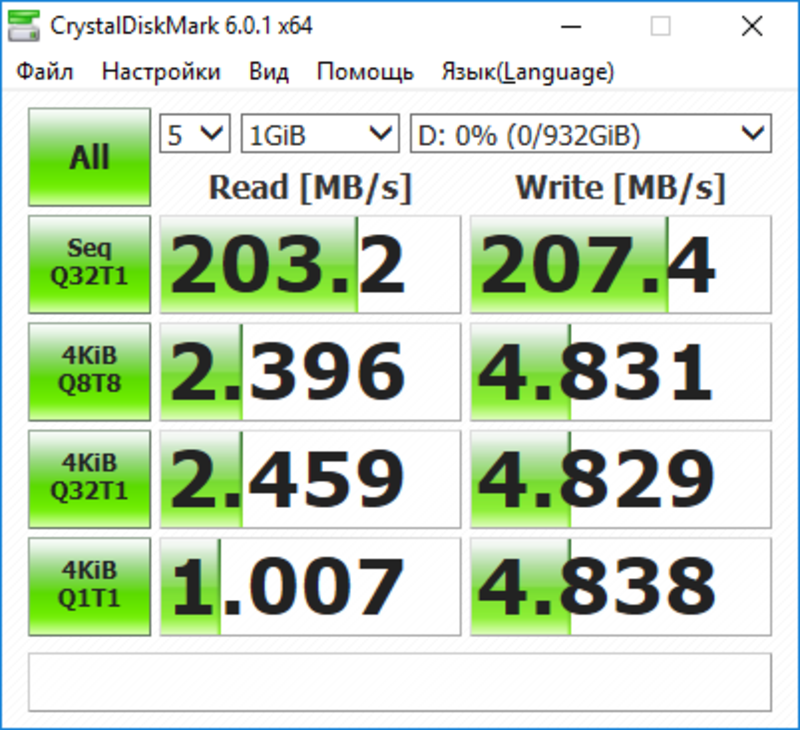The height and width of the screenshot is (730, 800).
Task: Open the Настройки menu
Action: (161, 72)
